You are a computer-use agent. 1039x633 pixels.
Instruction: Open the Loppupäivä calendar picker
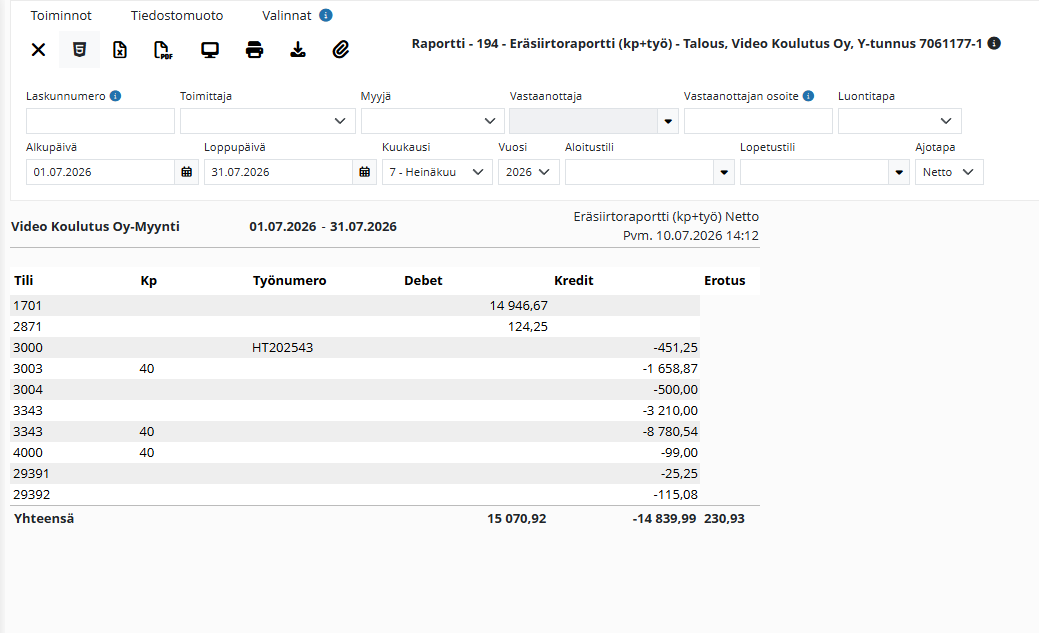364,172
